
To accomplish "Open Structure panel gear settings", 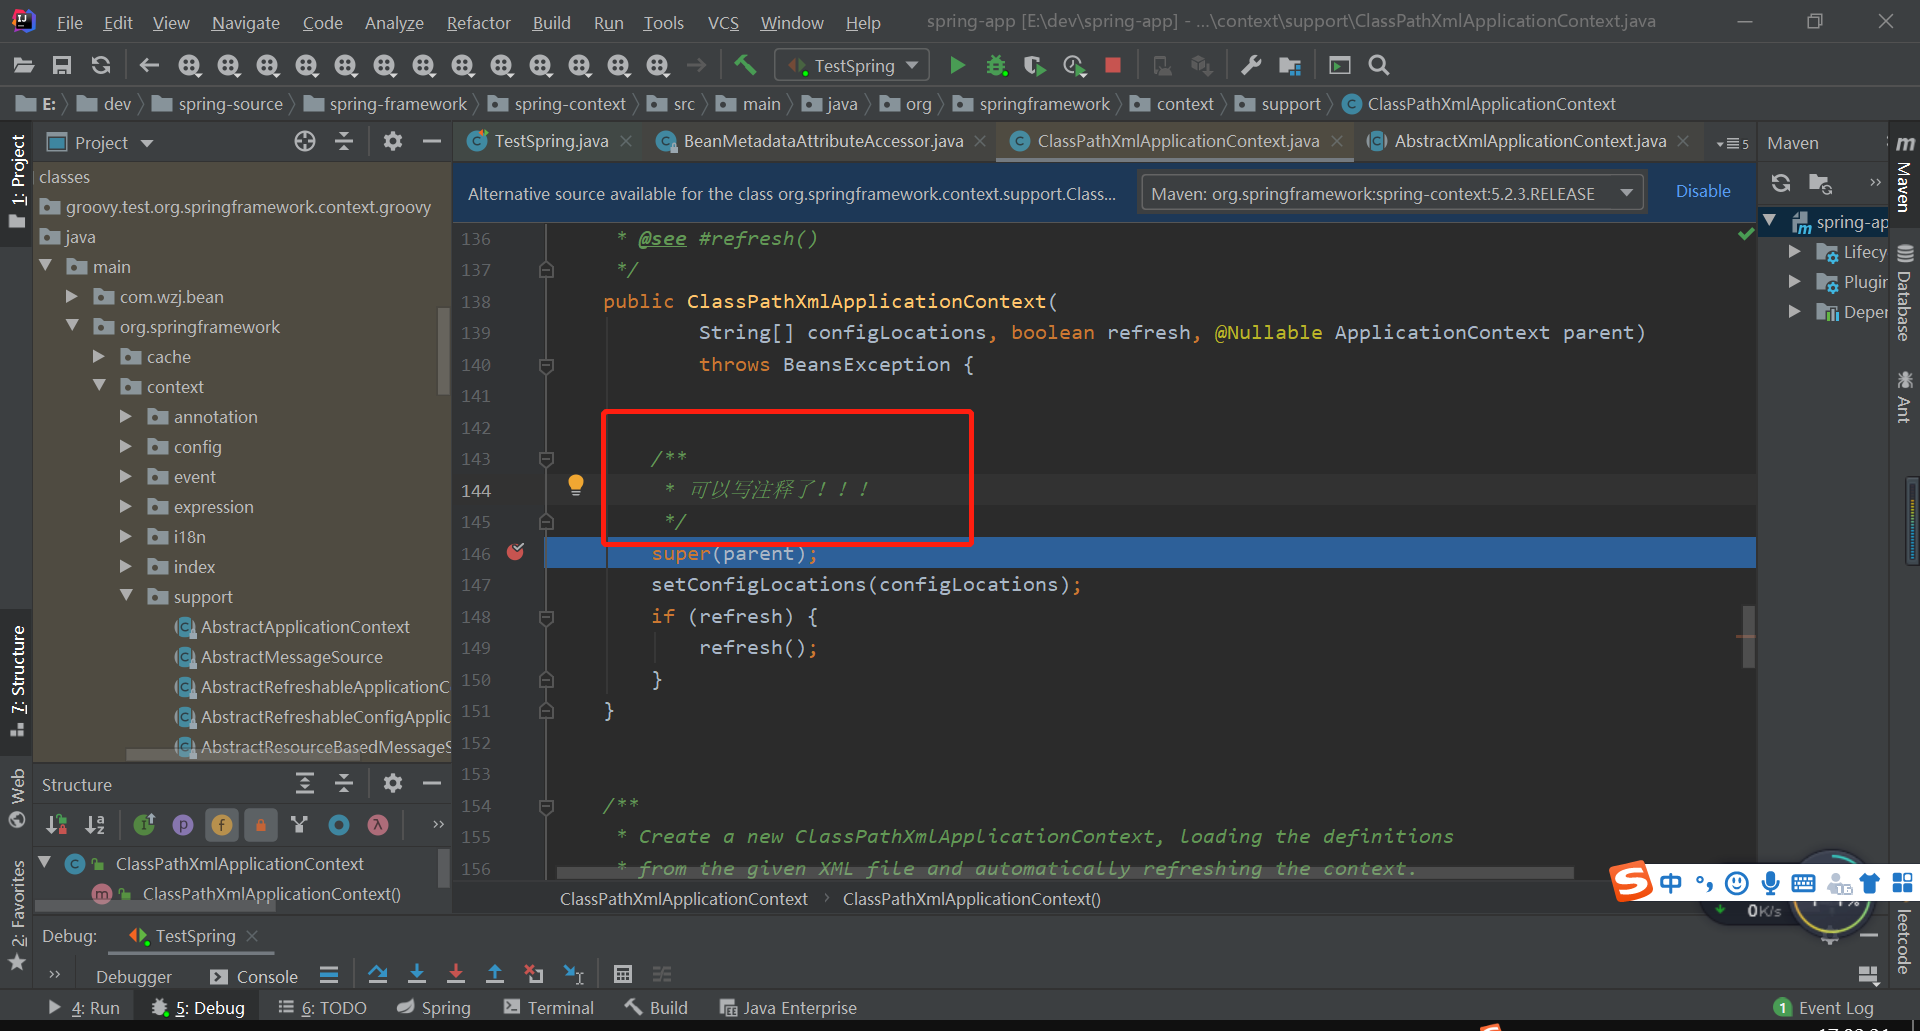I will (393, 783).
